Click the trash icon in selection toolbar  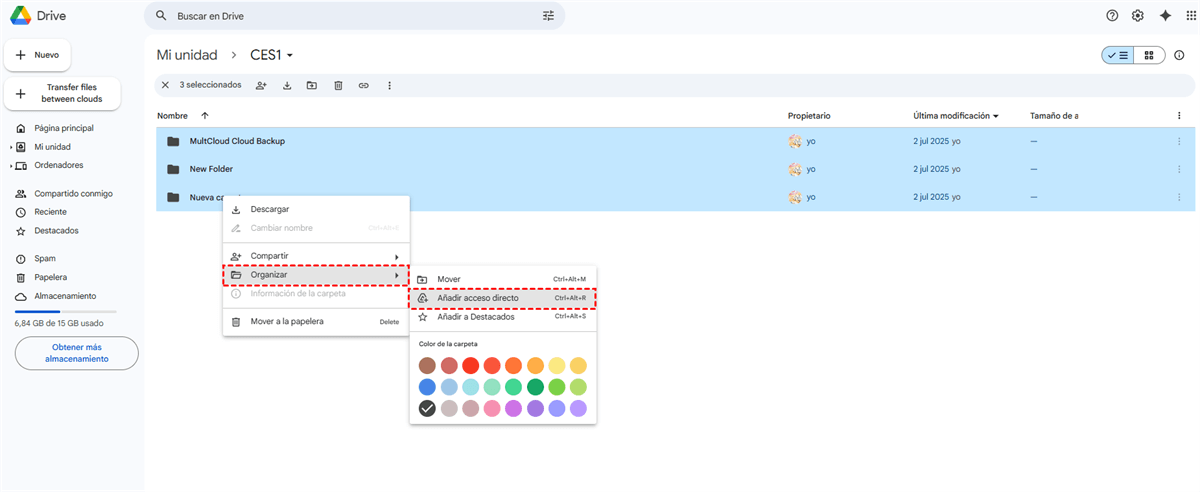pyautogui.click(x=338, y=86)
